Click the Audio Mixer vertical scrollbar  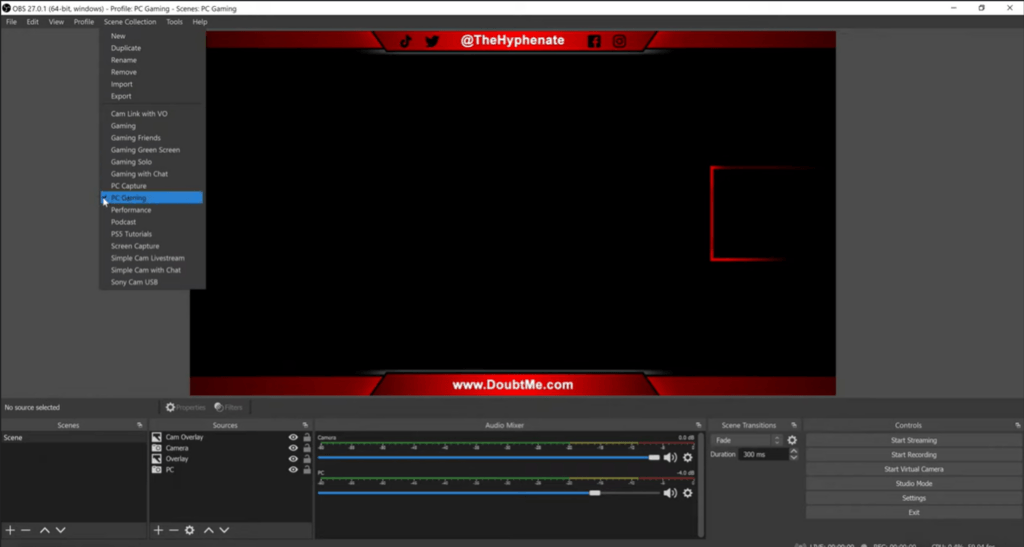pyautogui.click(x=701, y=483)
